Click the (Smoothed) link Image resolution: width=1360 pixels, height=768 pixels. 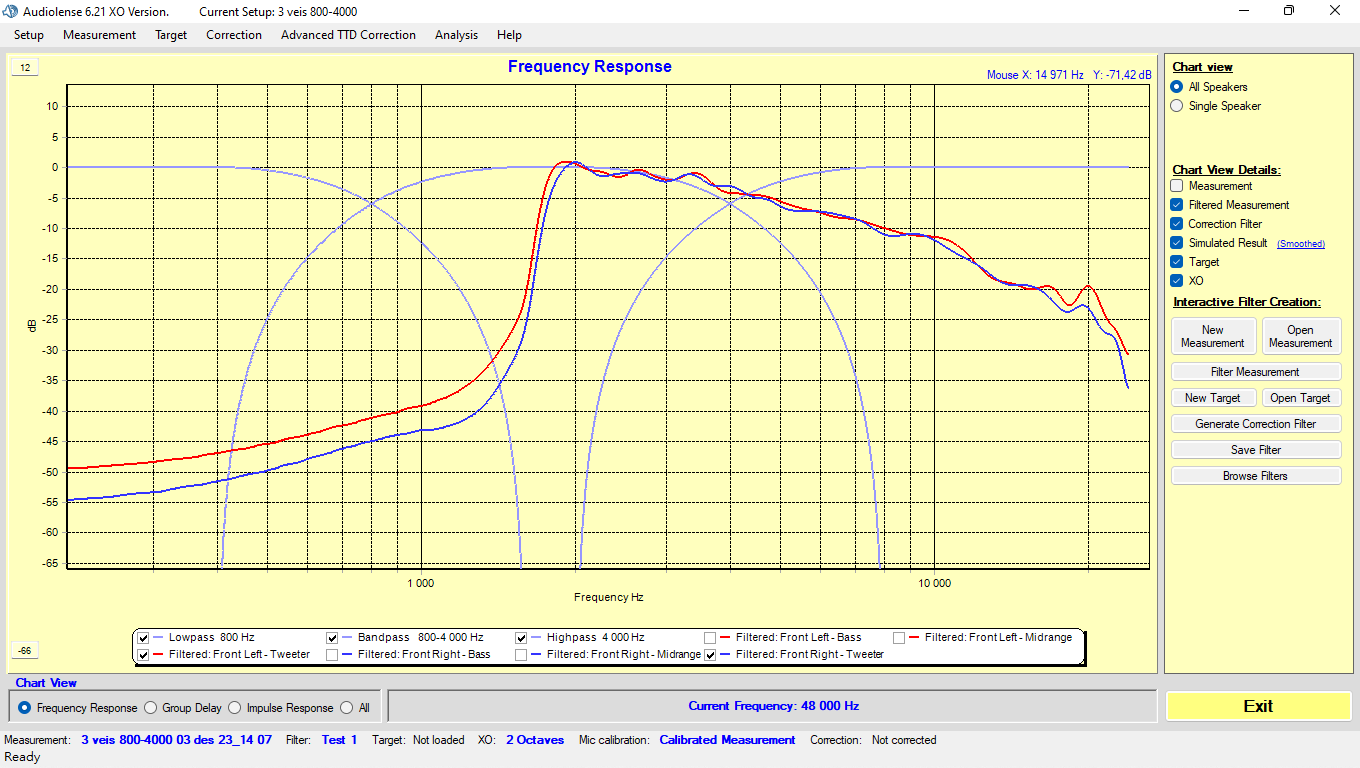tap(1300, 244)
